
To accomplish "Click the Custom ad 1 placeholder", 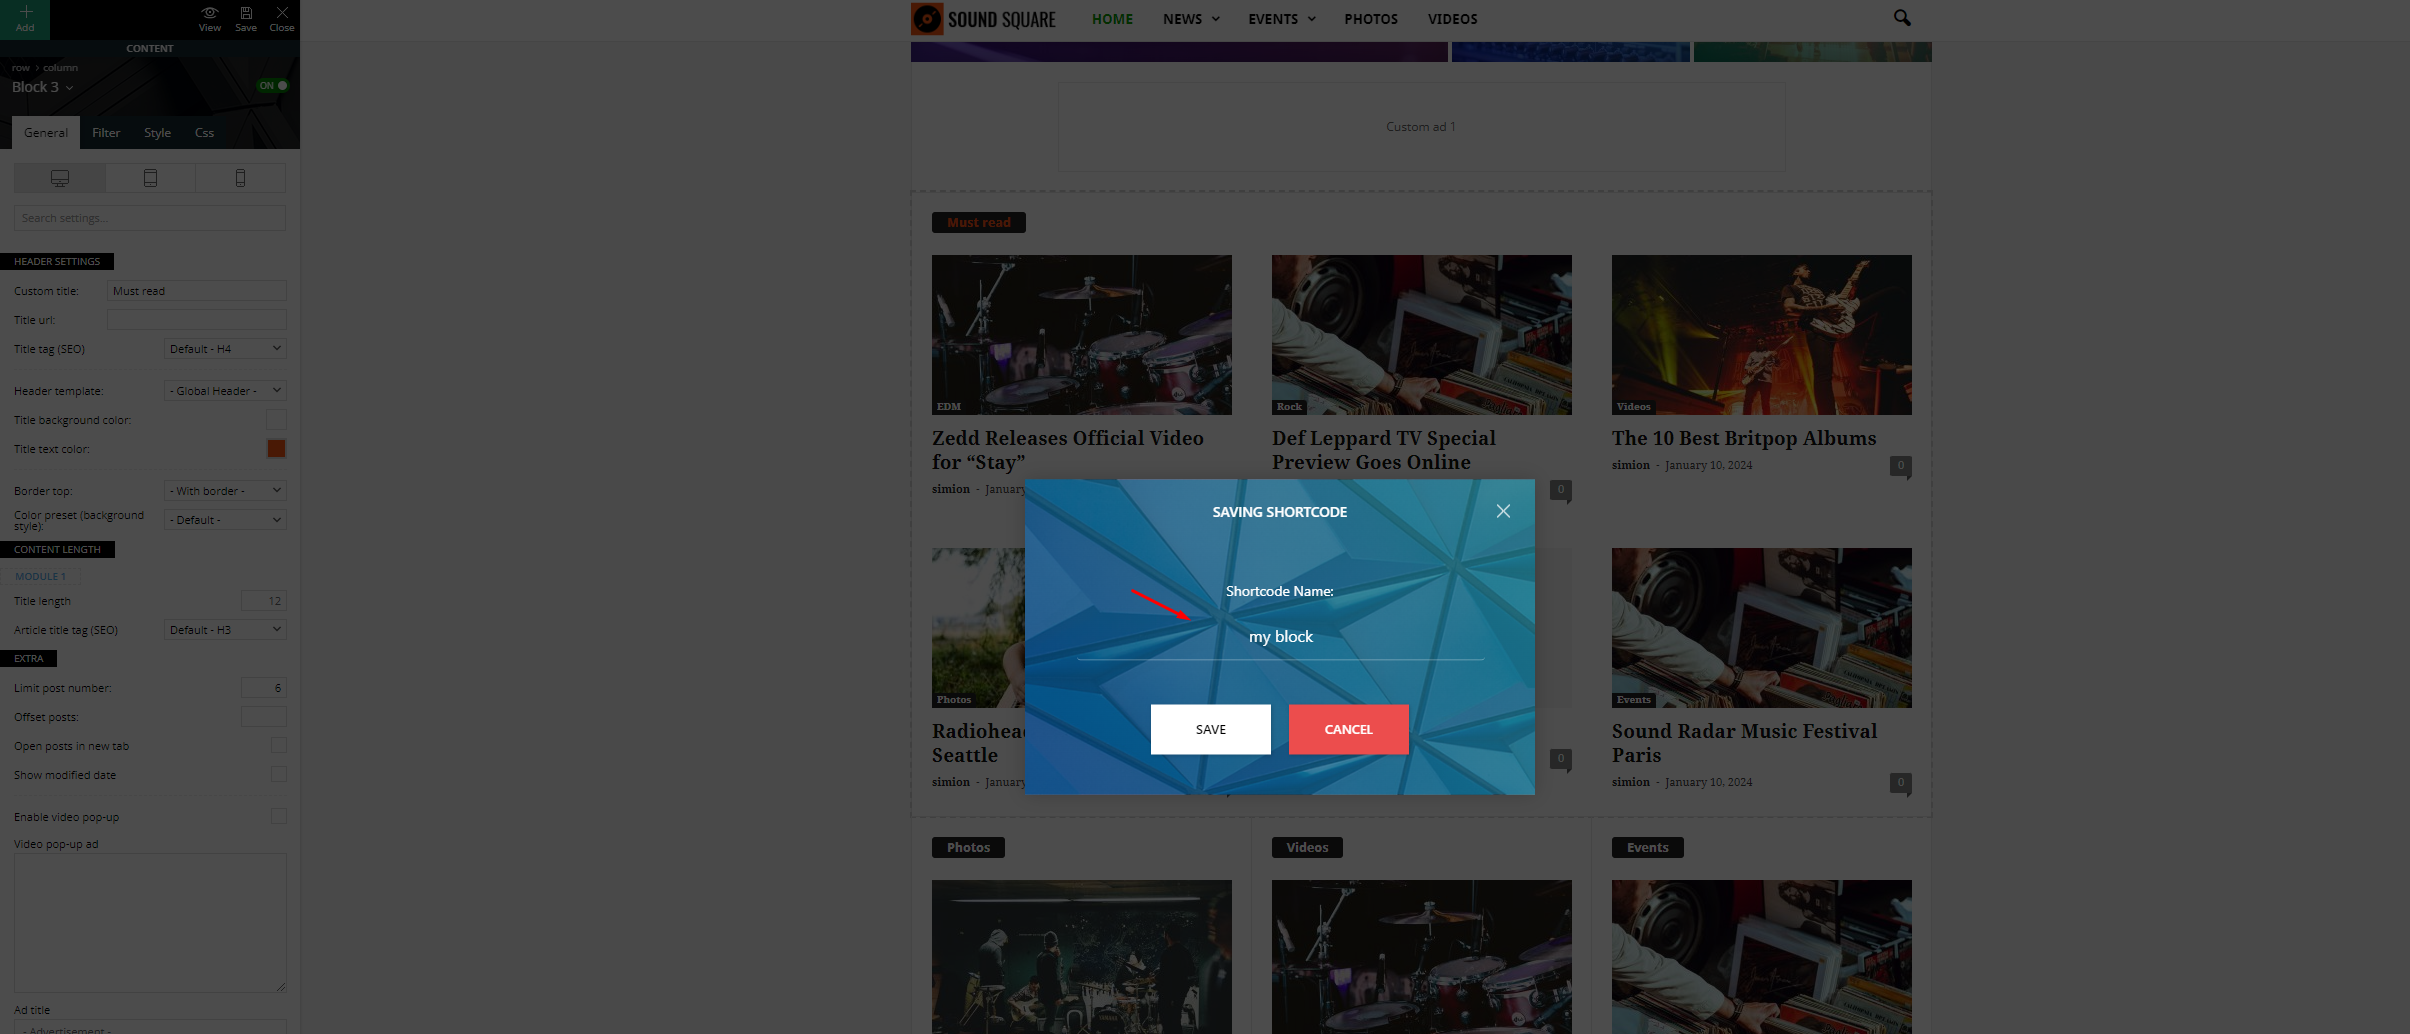I will click(1421, 127).
